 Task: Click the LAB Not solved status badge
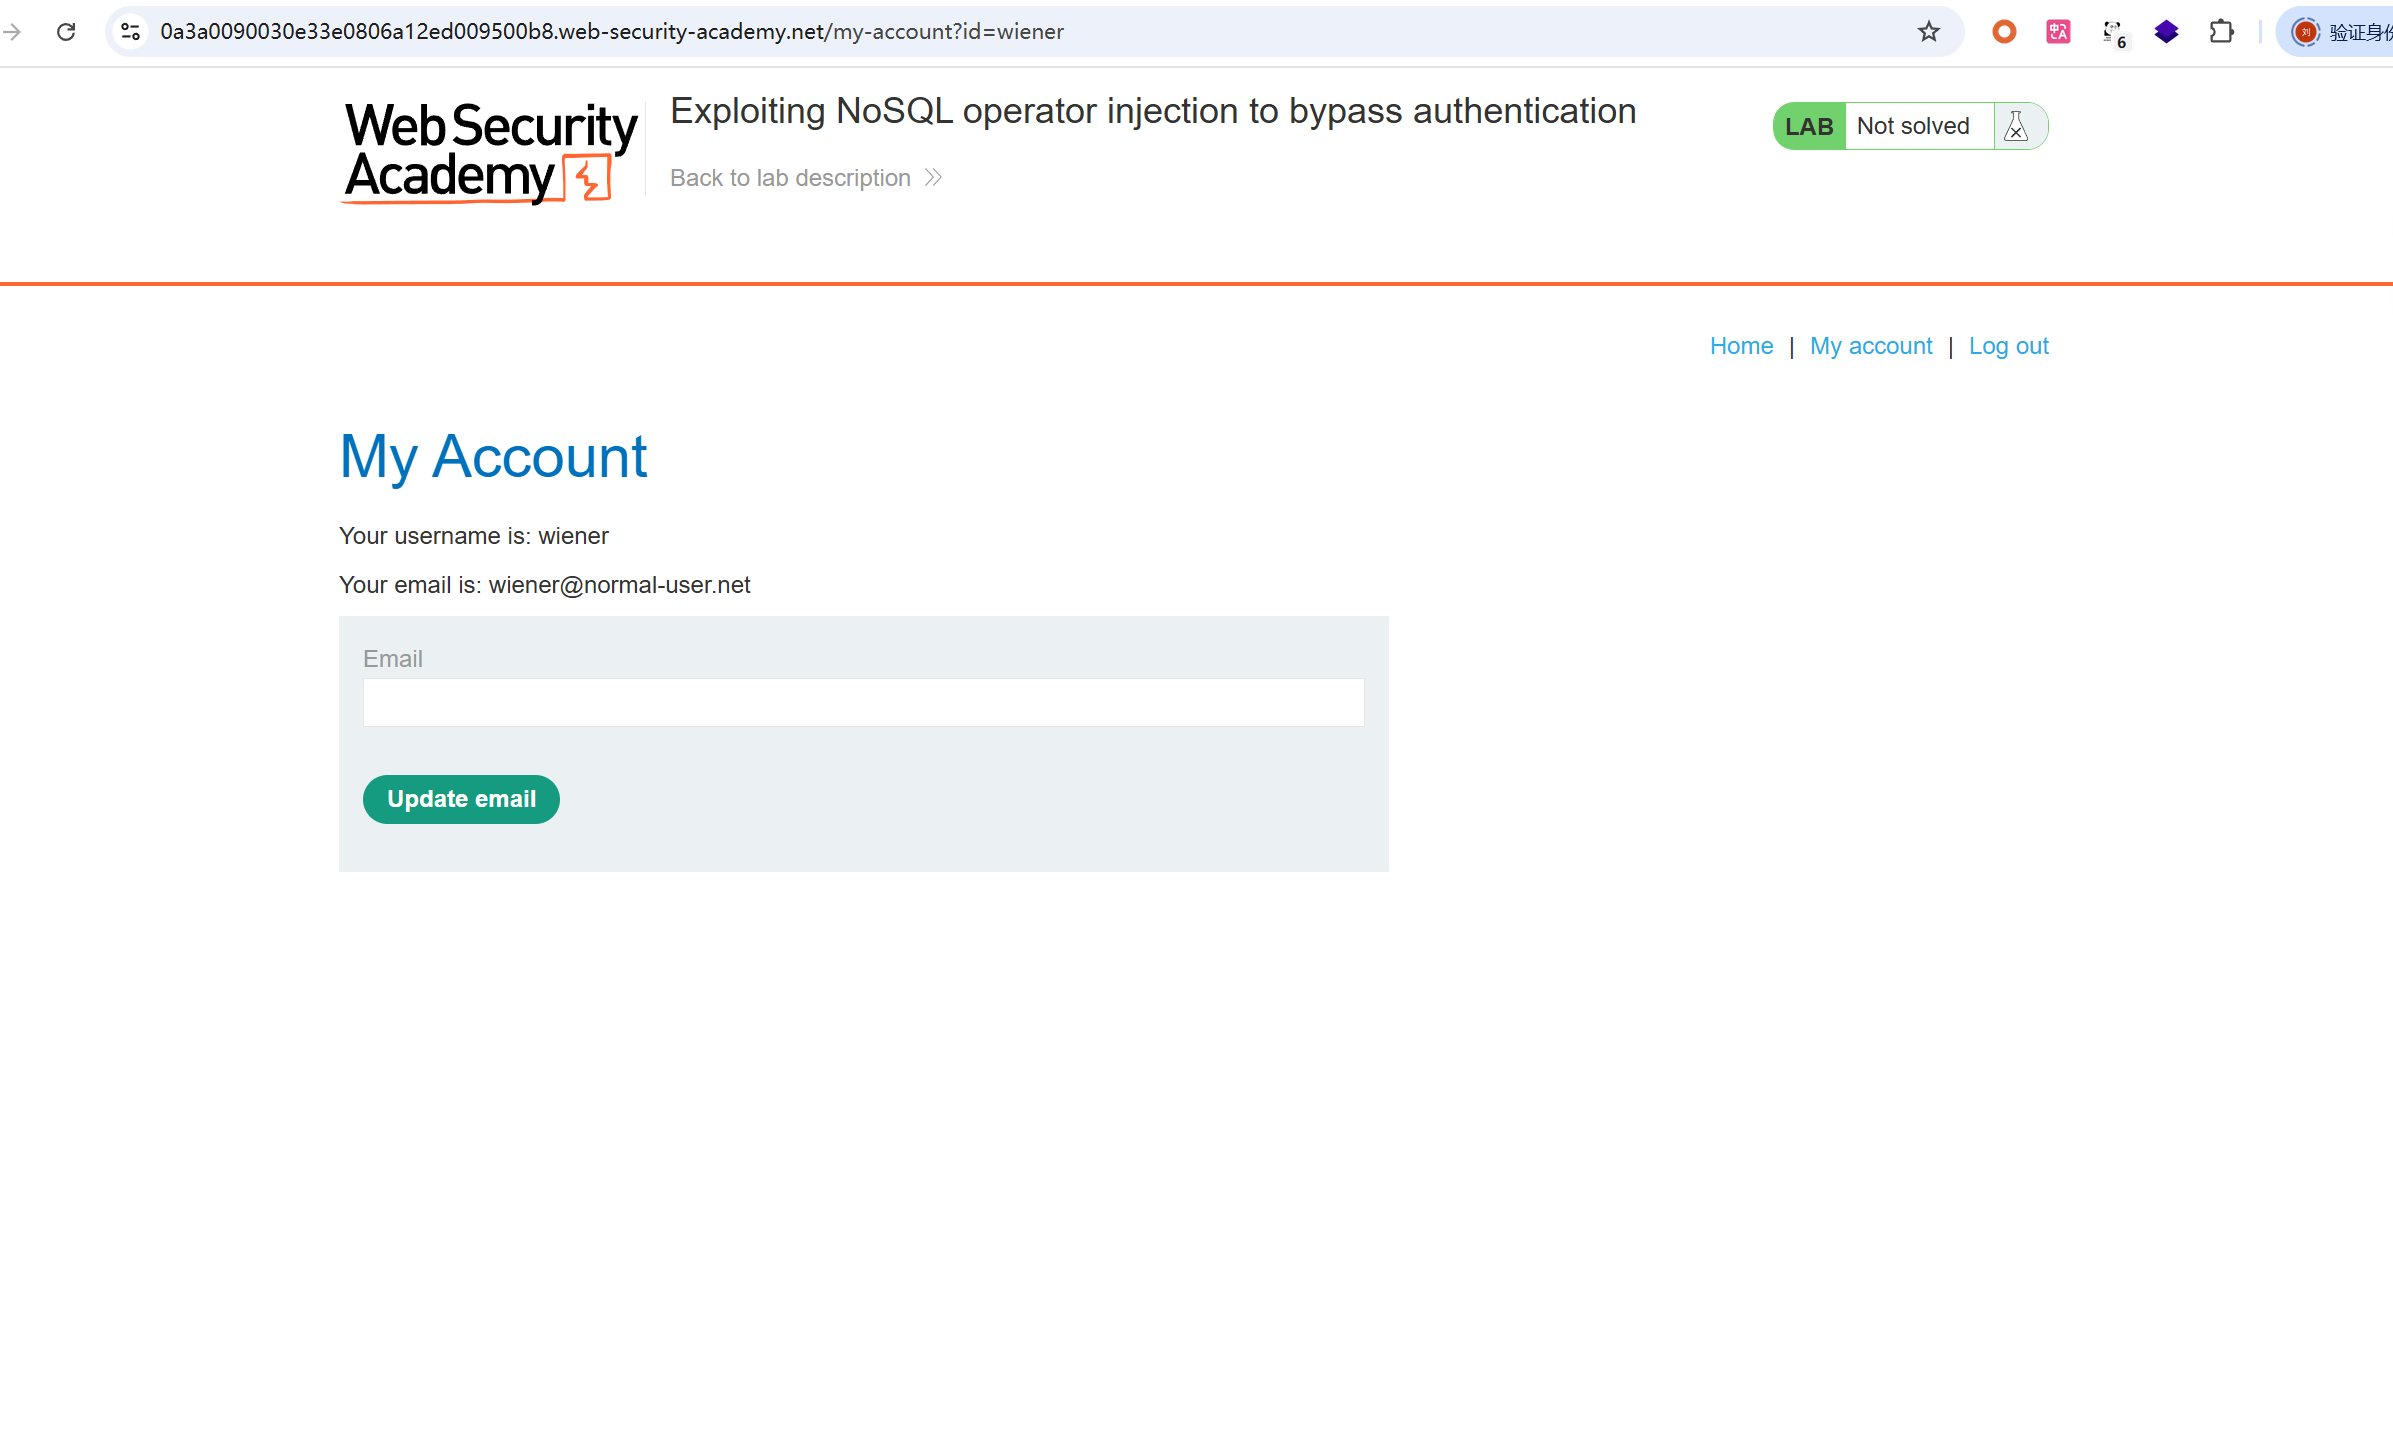[1882, 126]
